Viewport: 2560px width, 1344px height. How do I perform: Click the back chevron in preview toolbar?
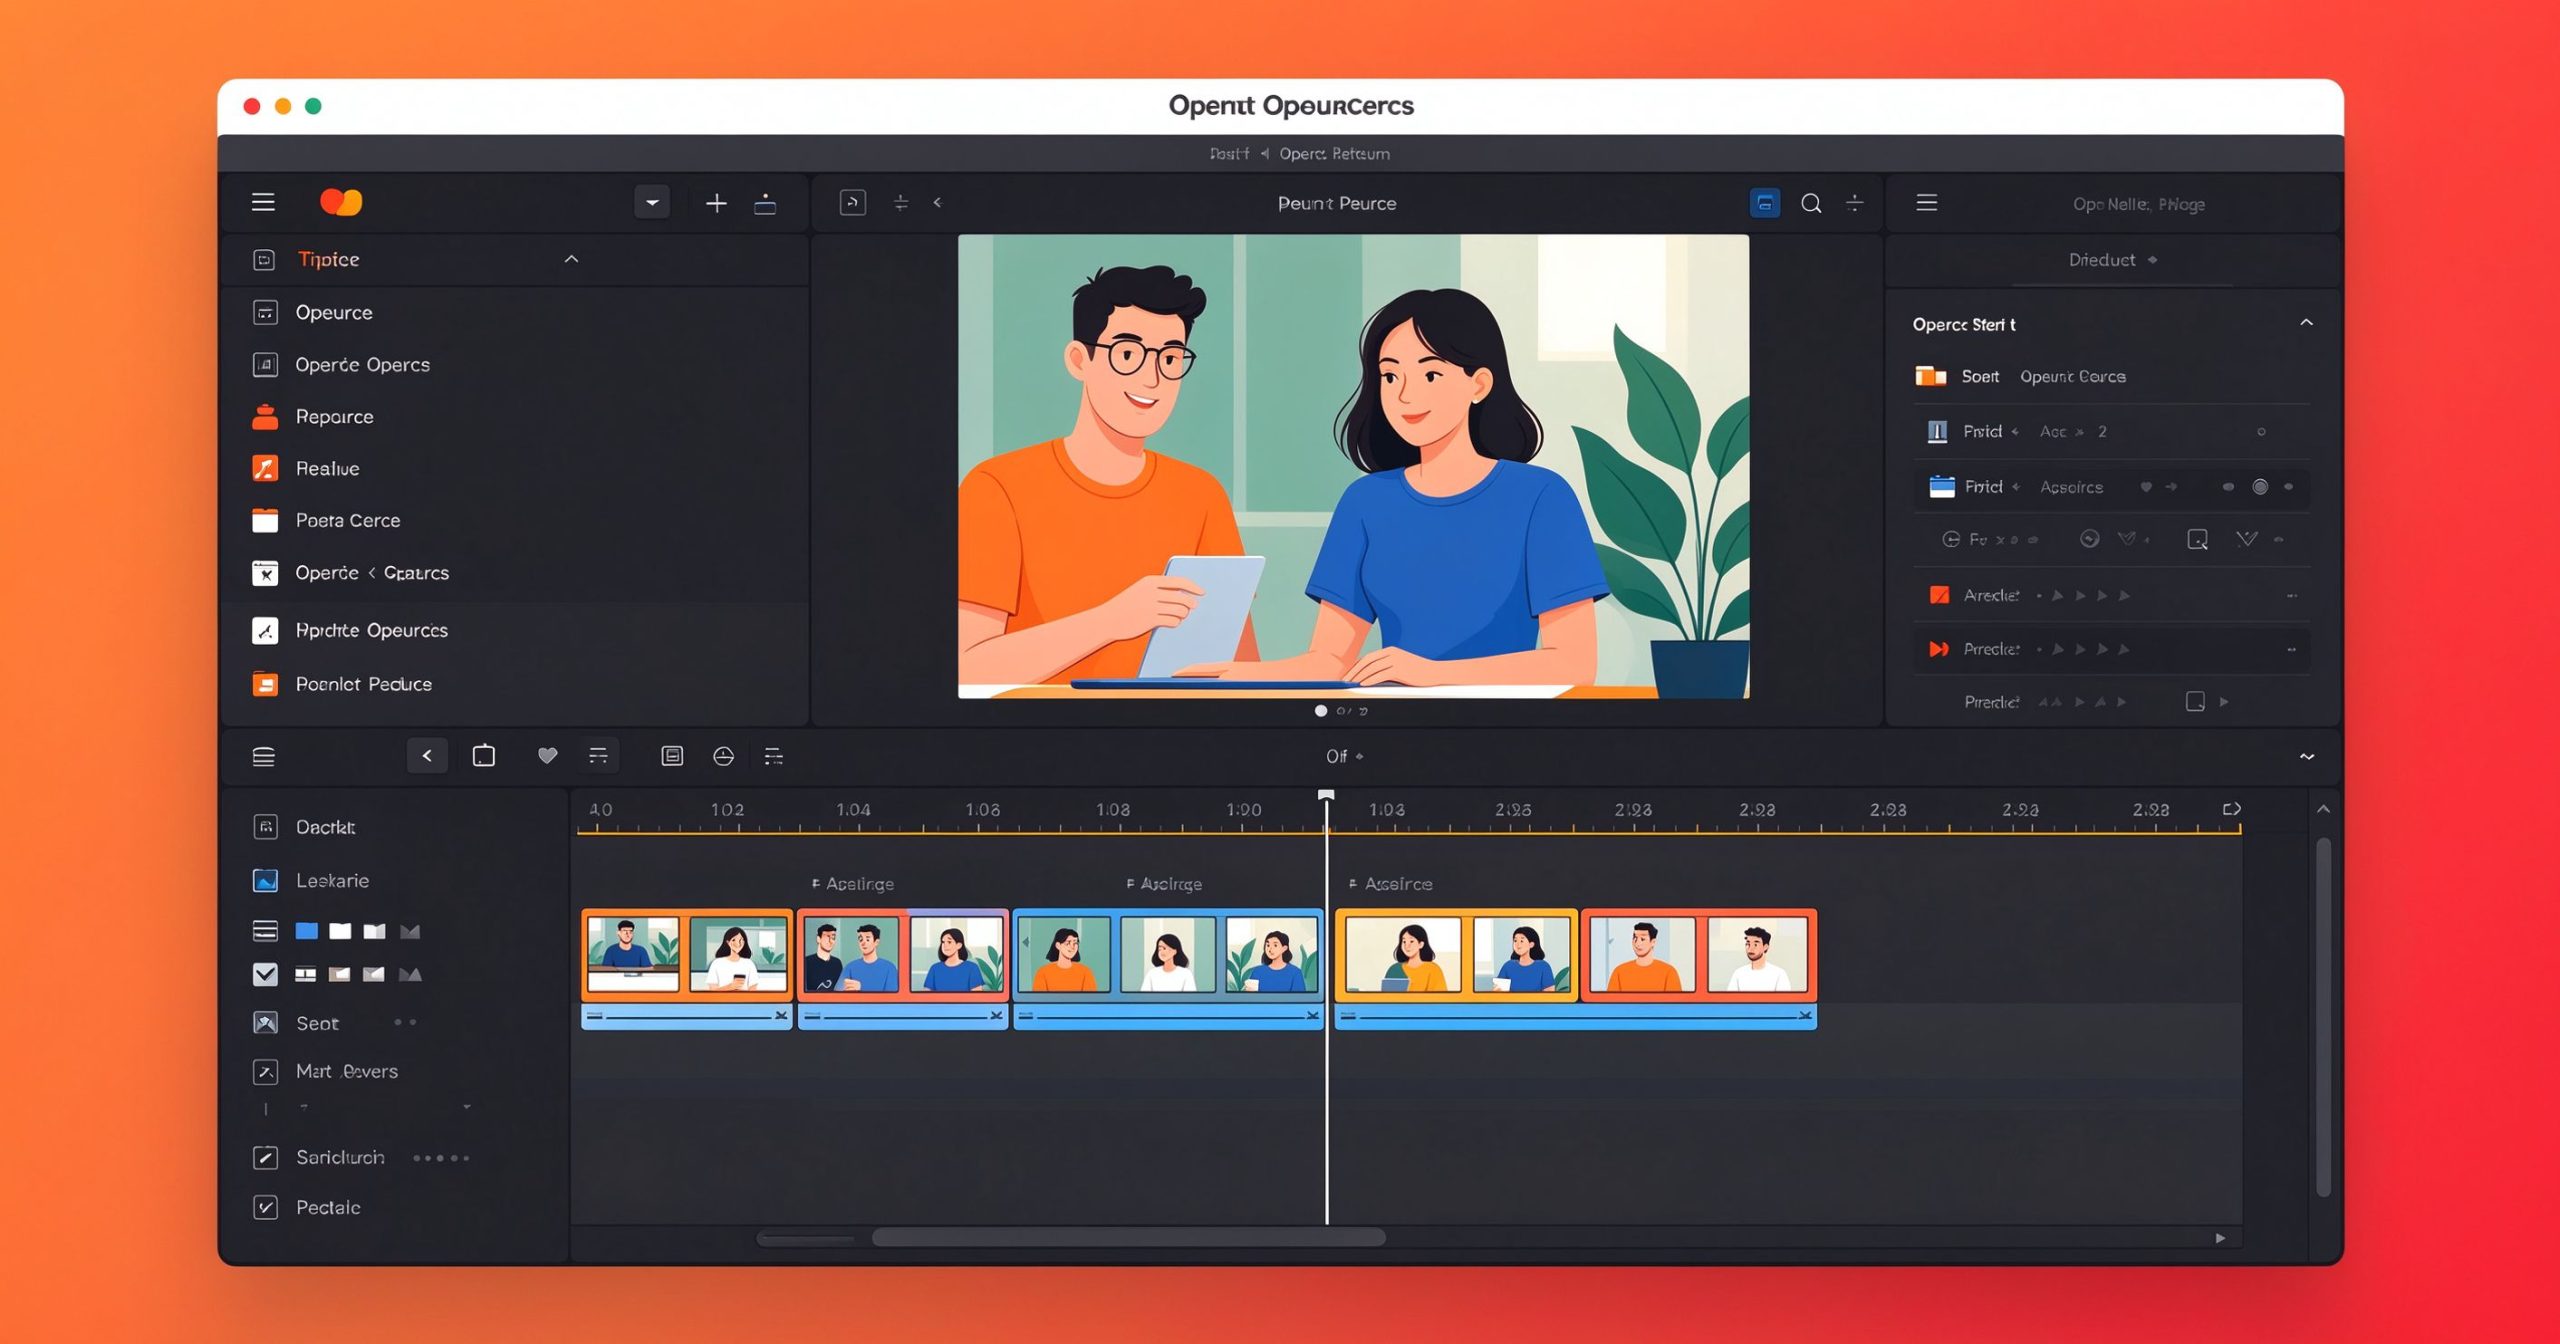[937, 202]
